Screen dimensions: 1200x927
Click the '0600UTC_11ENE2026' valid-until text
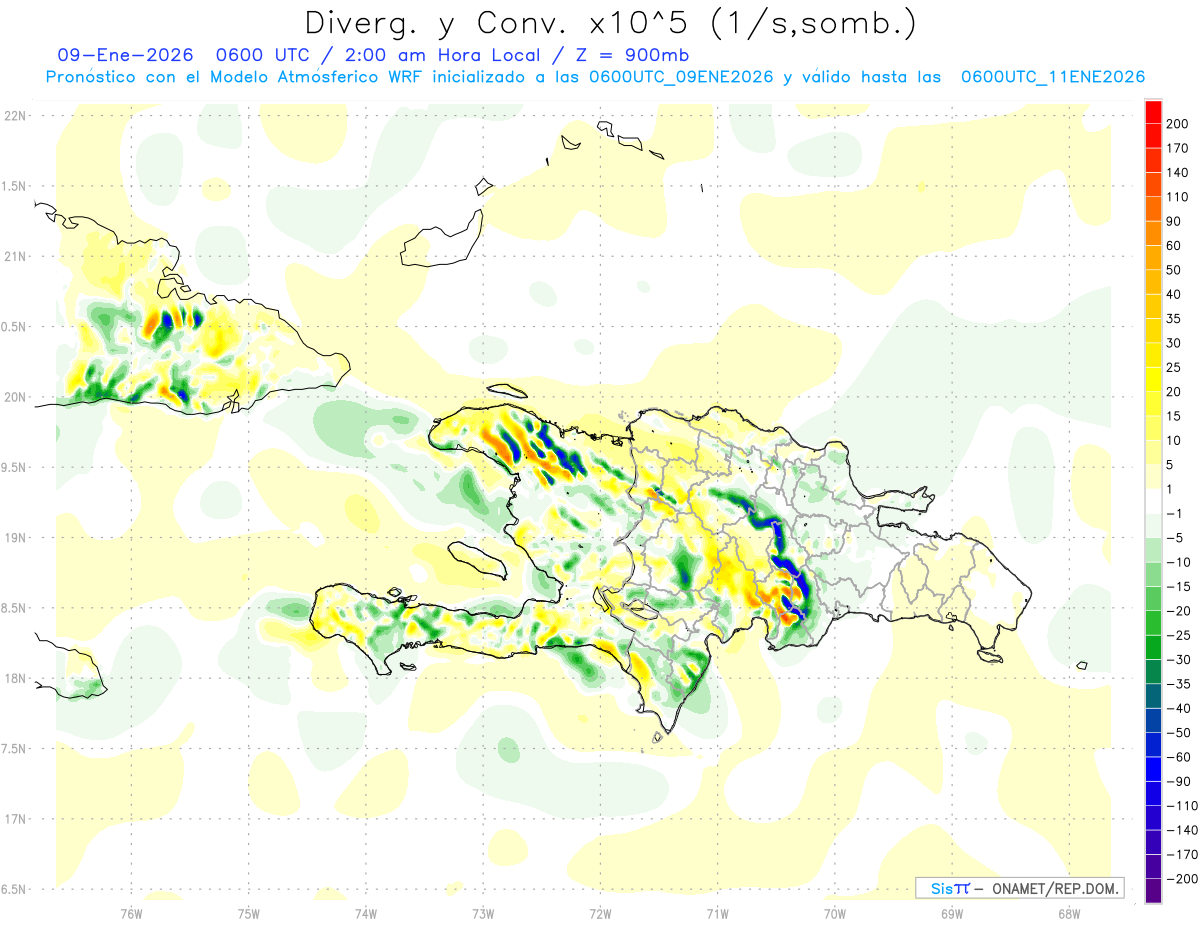coord(1053,77)
